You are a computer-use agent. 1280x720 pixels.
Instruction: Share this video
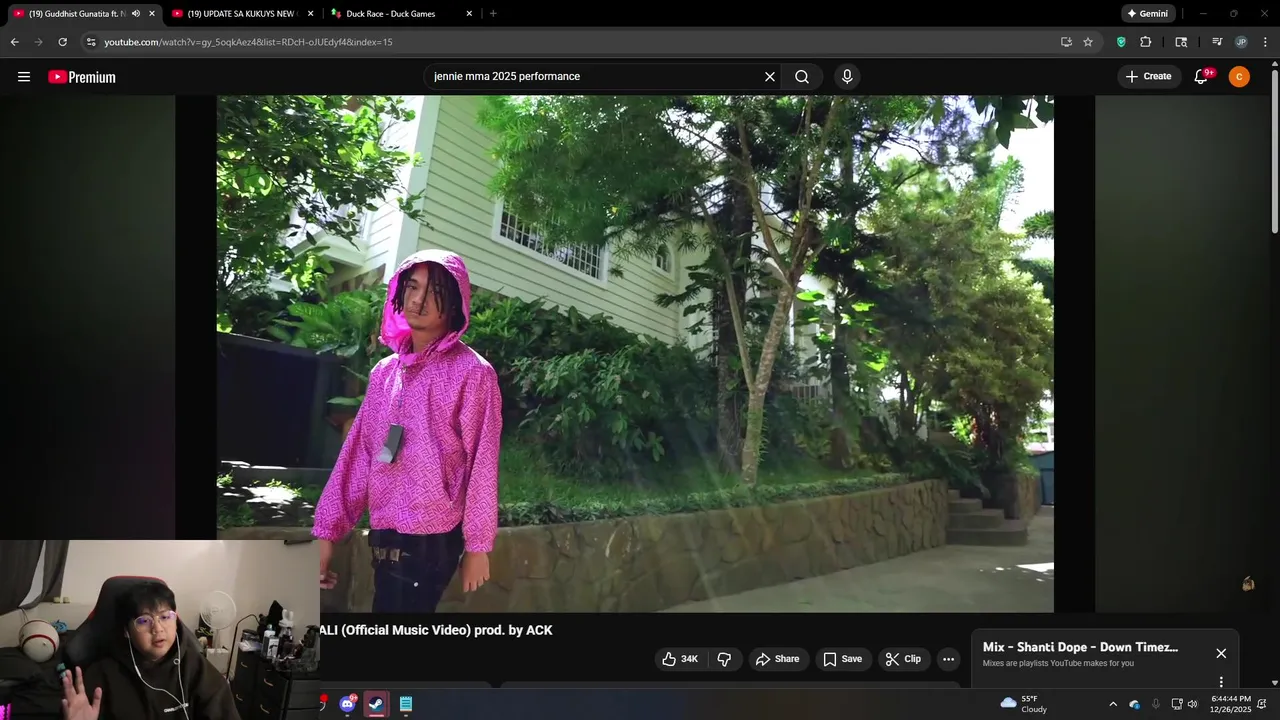point(777,659)
